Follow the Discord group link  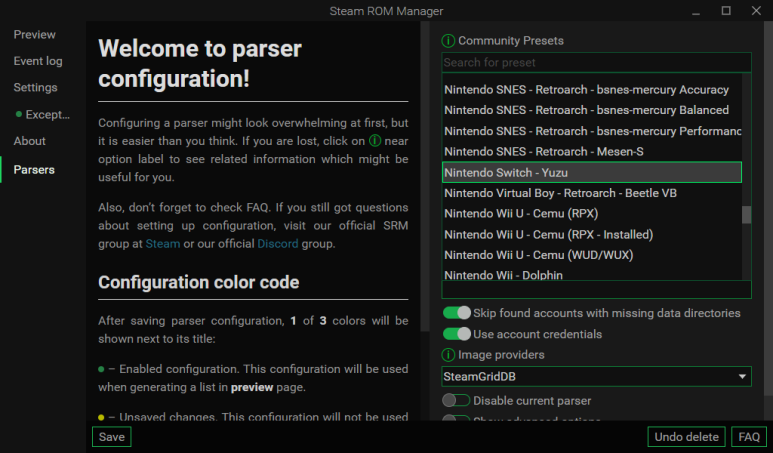pos(278,244)
